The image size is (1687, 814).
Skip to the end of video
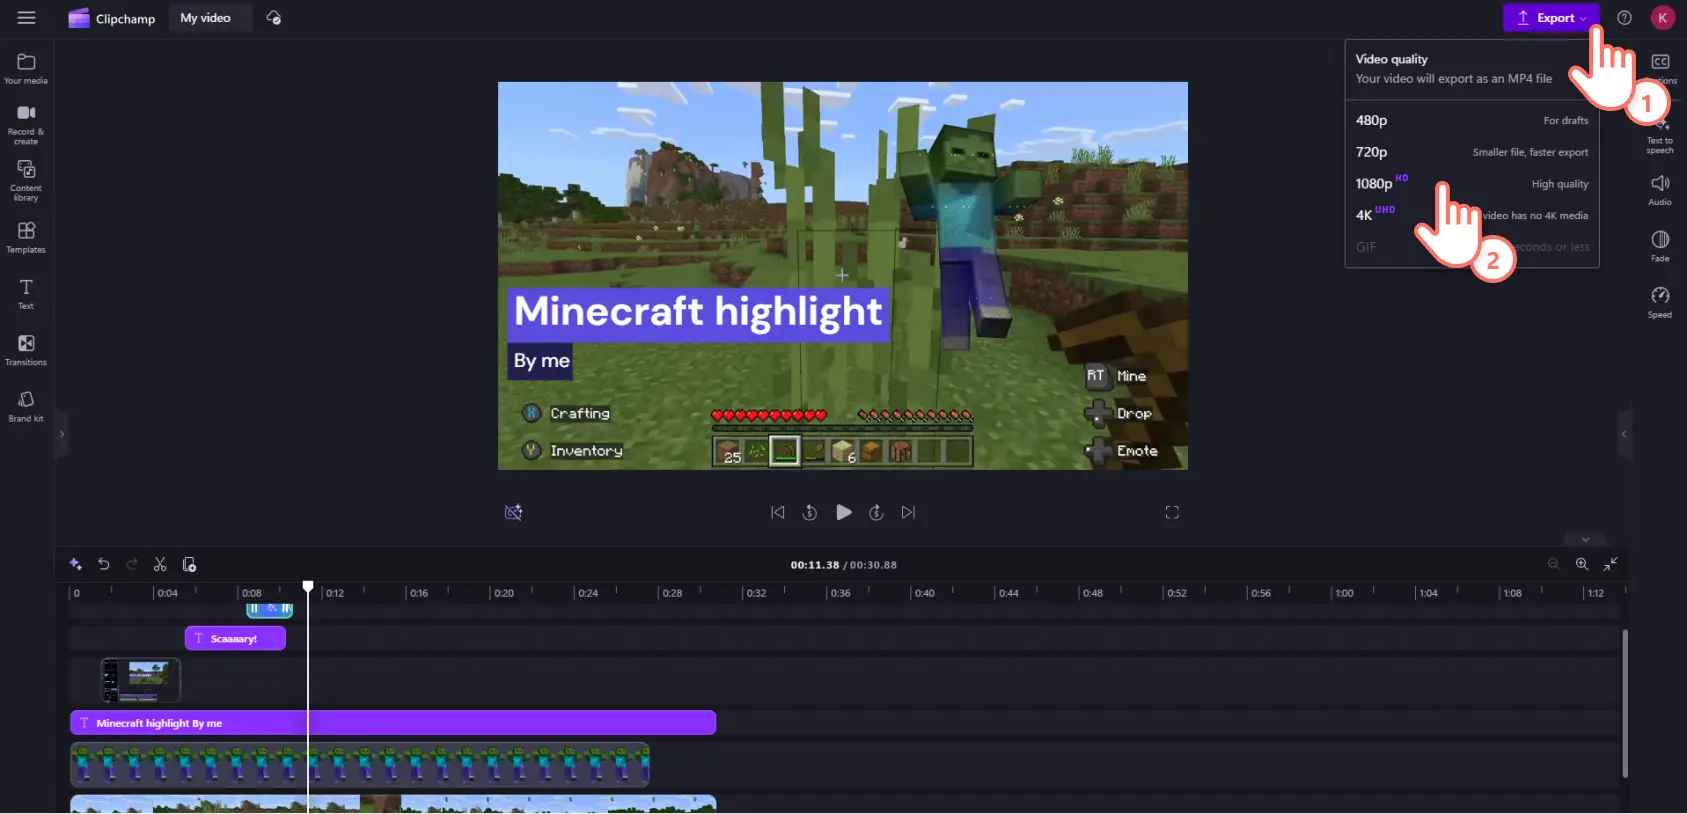[908, 512]
